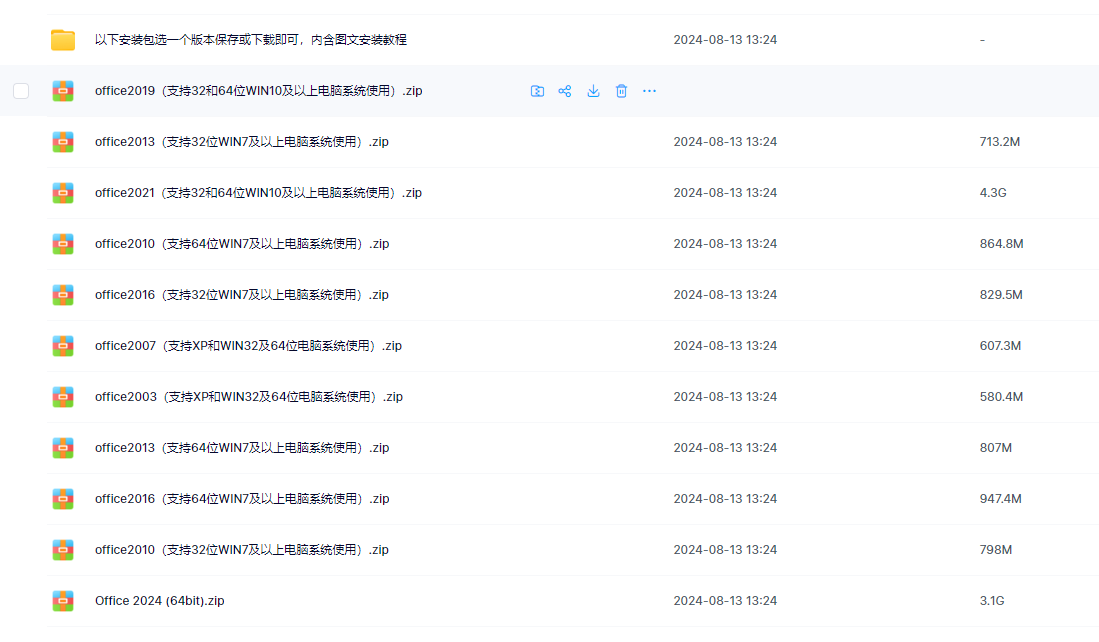Click the zip icon of office2010 32位 file

pyautogui.click(x=63, y=550)
